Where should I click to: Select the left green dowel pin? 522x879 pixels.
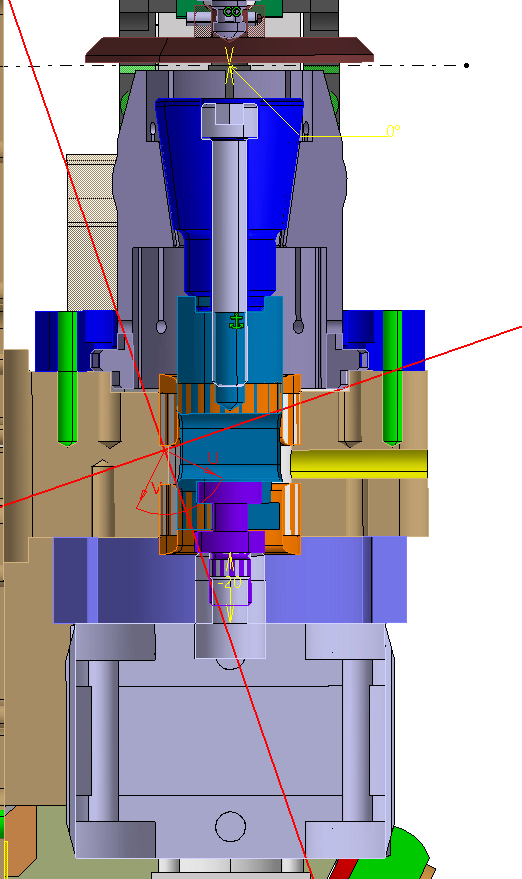tap(67, 378)
